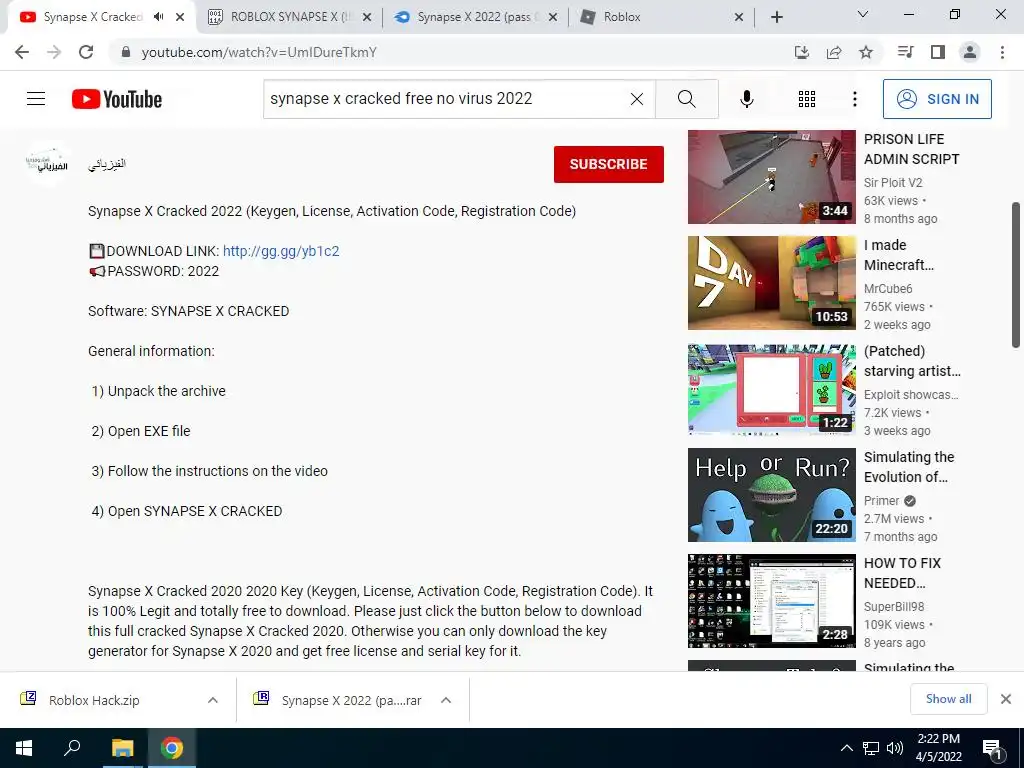1024x768 pixels.
Task: Click the Sir Ploit V2 channel name
Action: click(893, 183)
